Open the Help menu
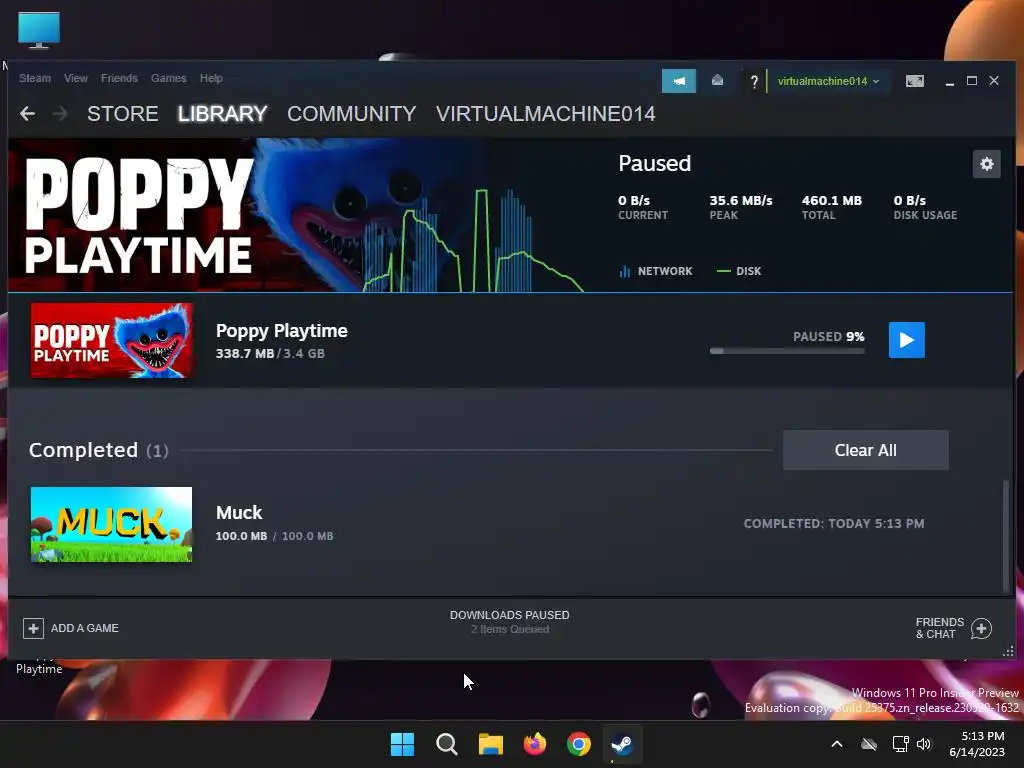Screen dimensions: 1024x768 [x=211, y=78]
